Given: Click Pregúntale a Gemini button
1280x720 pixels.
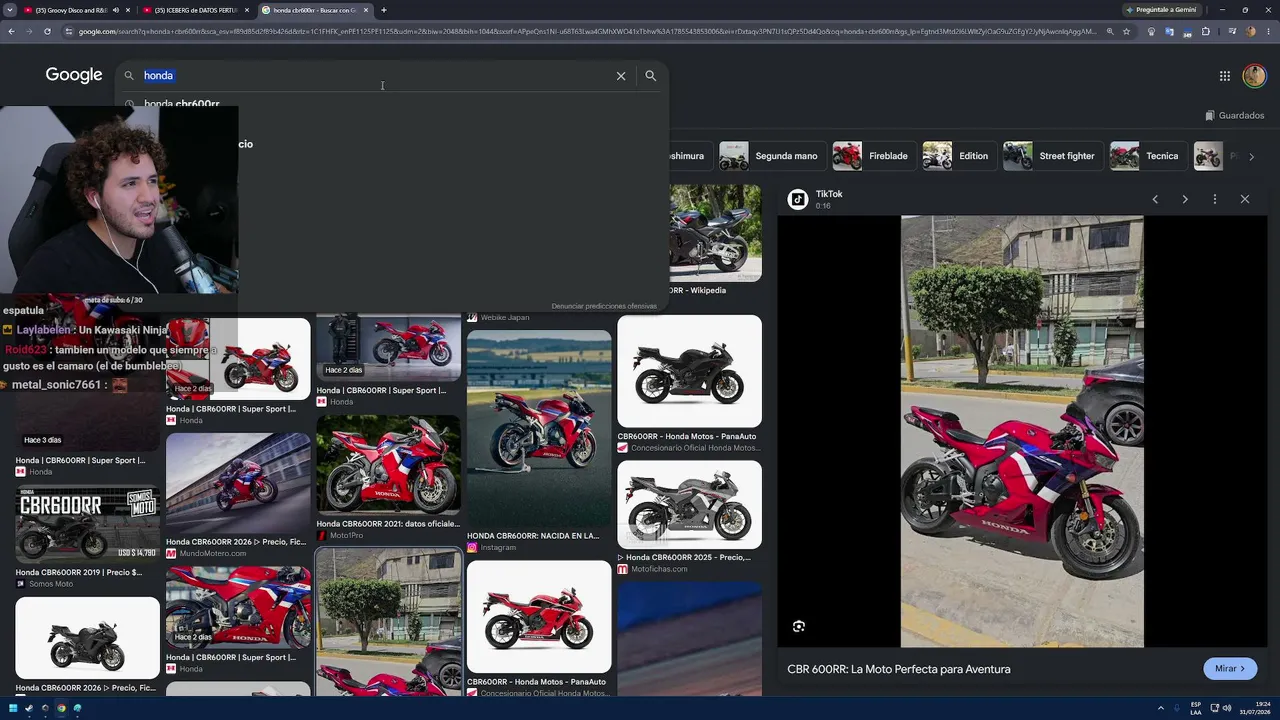Looking at the screenshot, I should [x=1161, y=10].
